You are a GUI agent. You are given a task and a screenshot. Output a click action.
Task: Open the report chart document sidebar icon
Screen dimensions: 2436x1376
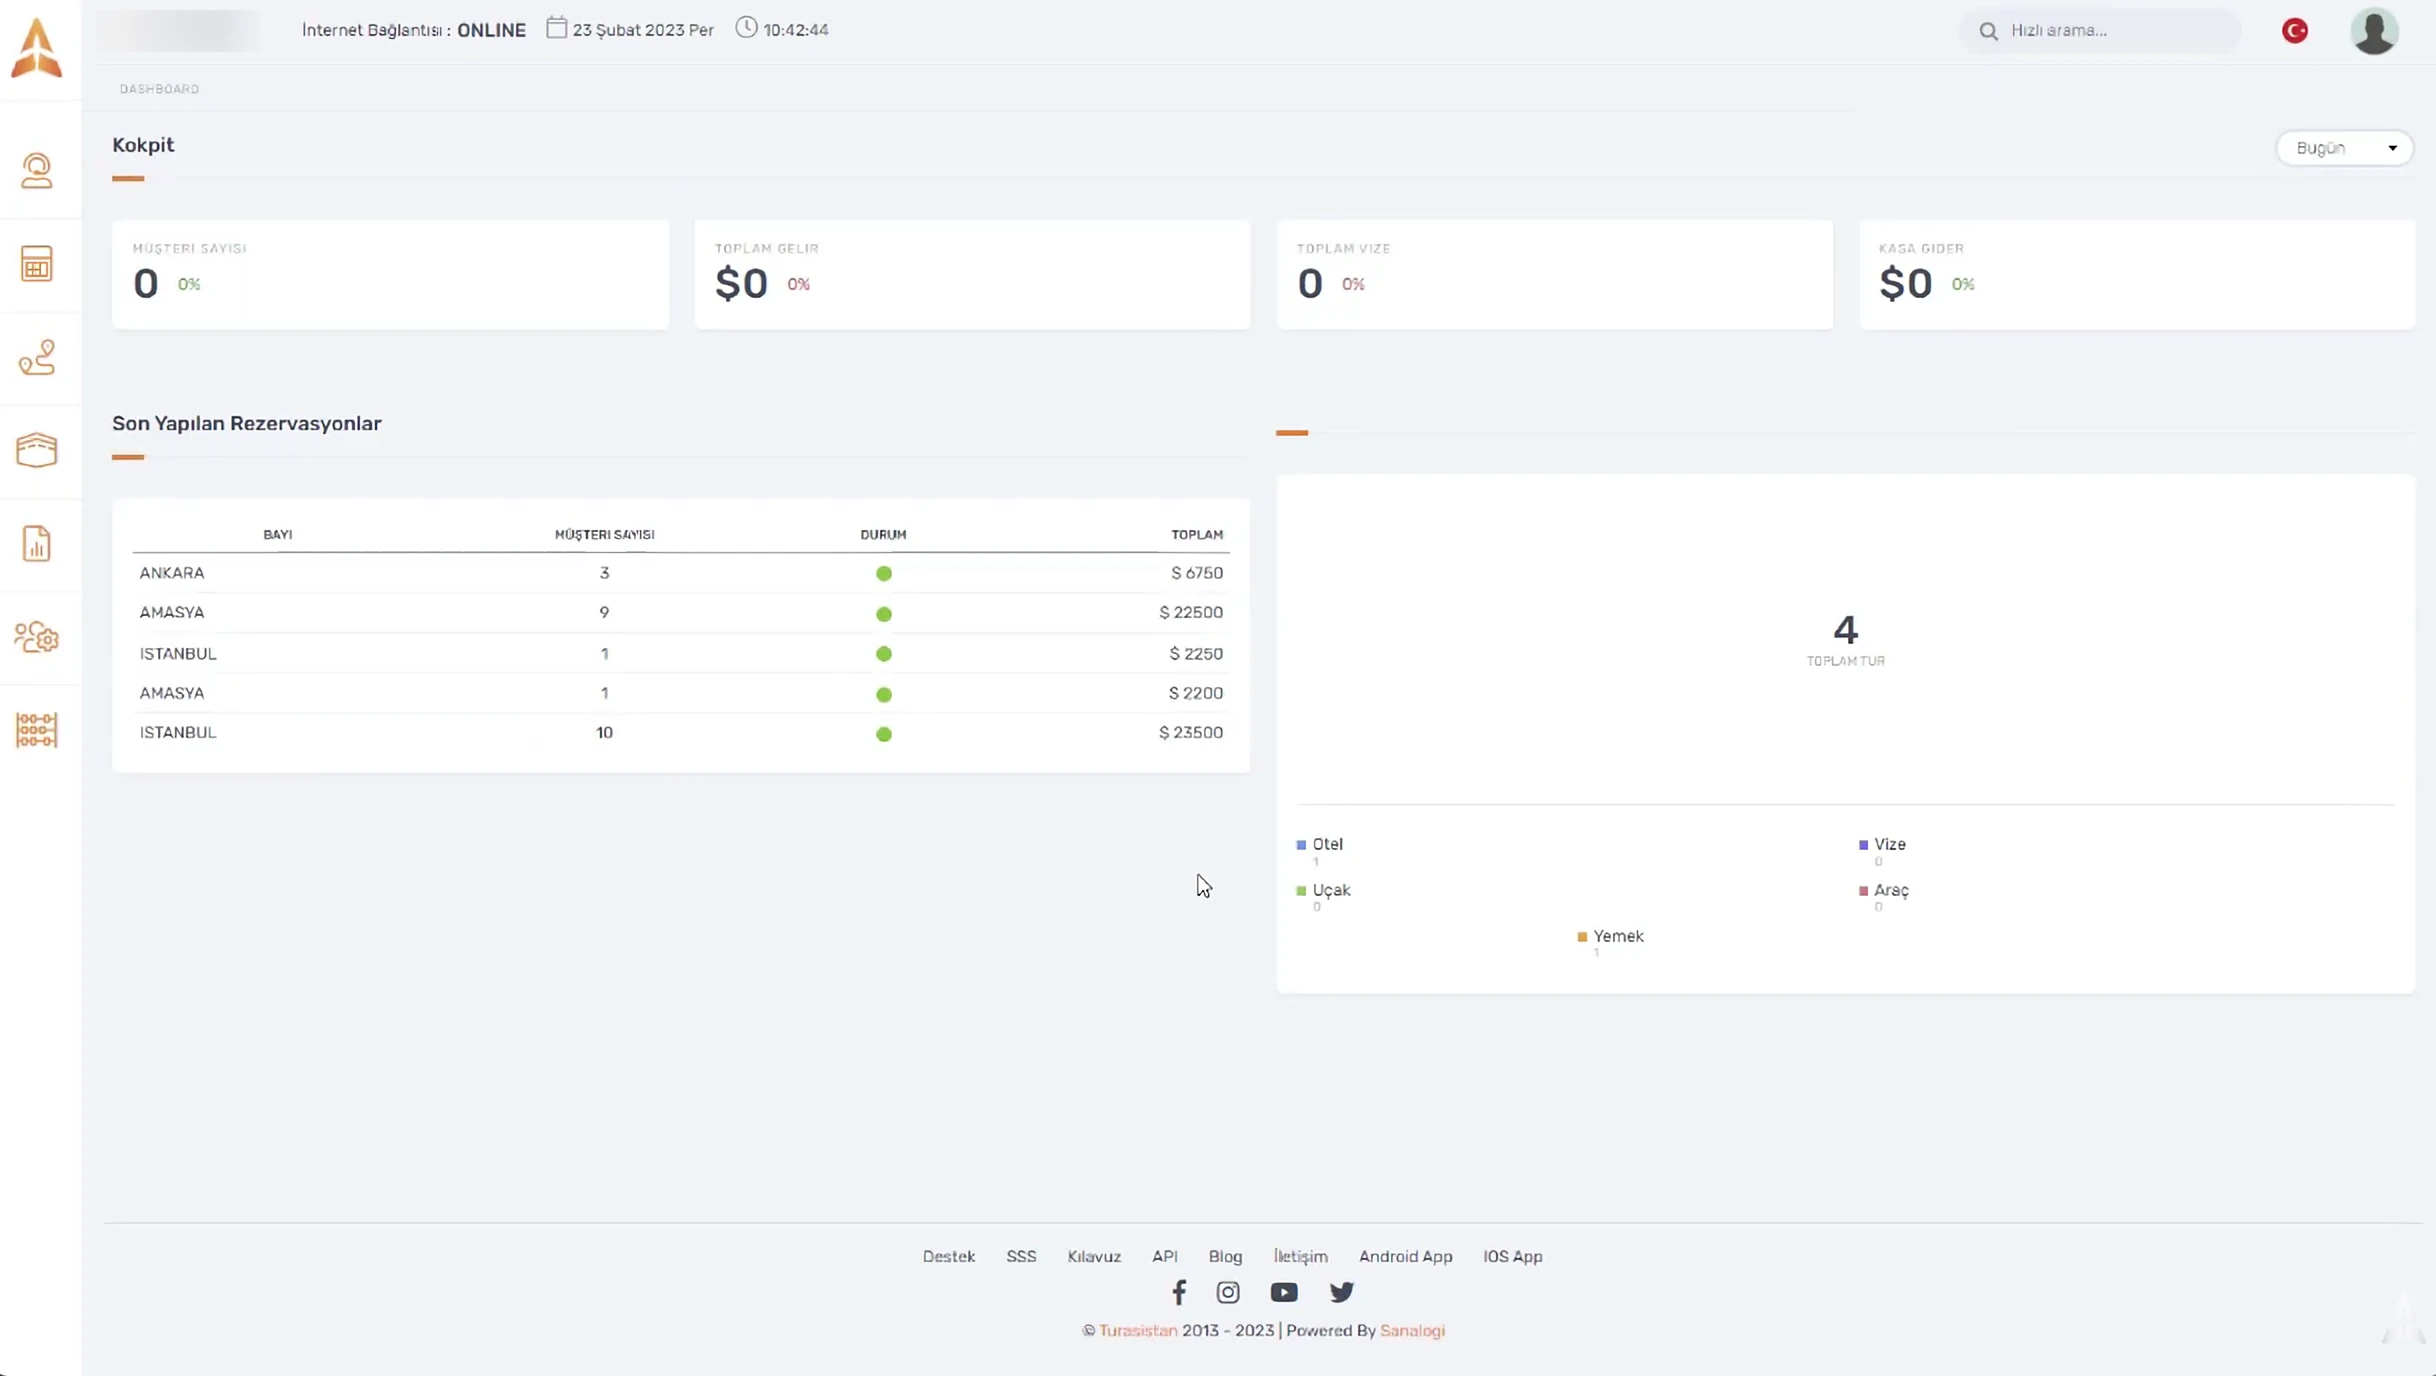pyautogui.click(x=37, y=544)
